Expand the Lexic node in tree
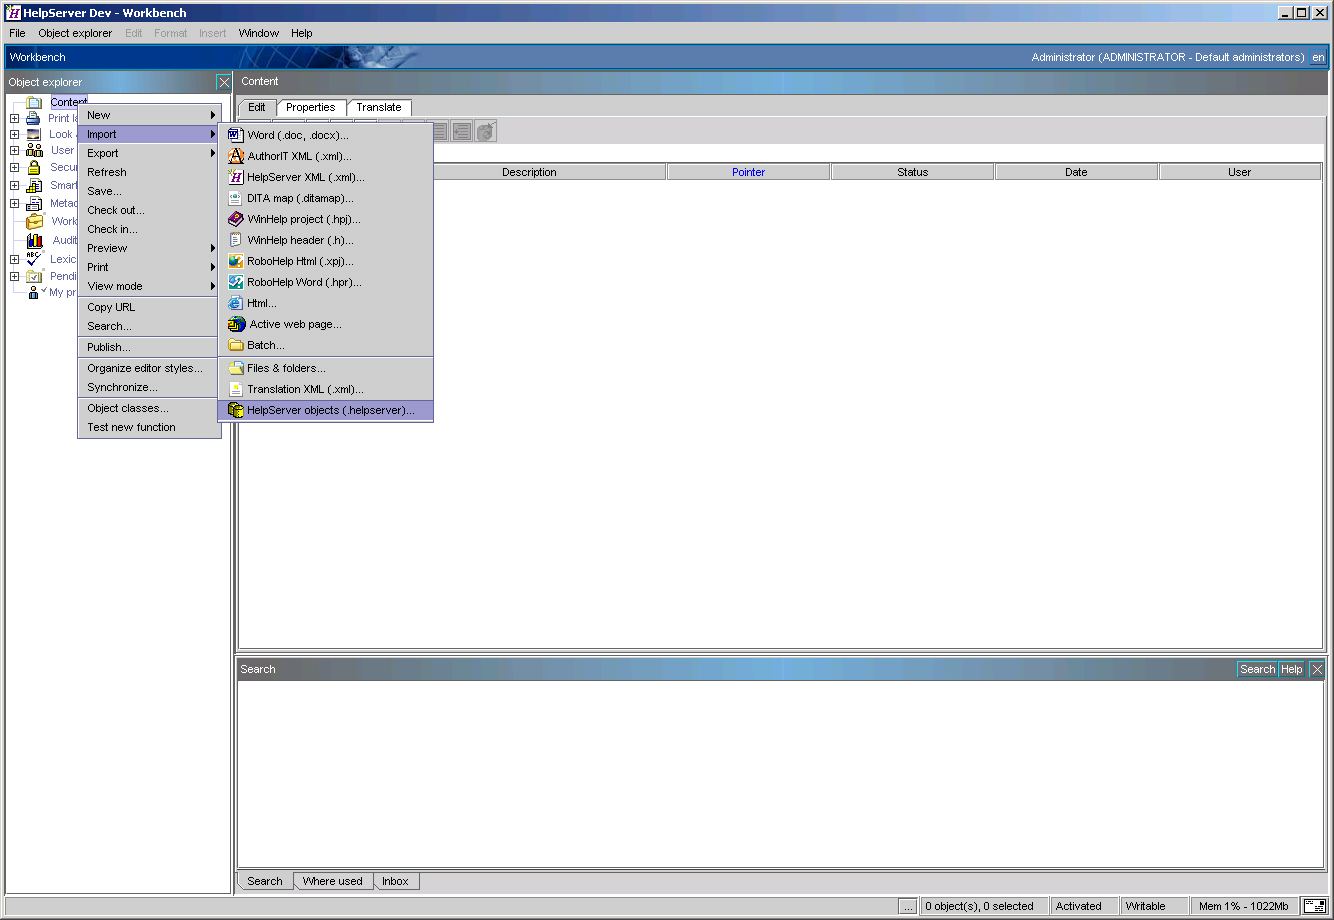Viewport: 1334px width, 920px height. click(x=14, y=259)
